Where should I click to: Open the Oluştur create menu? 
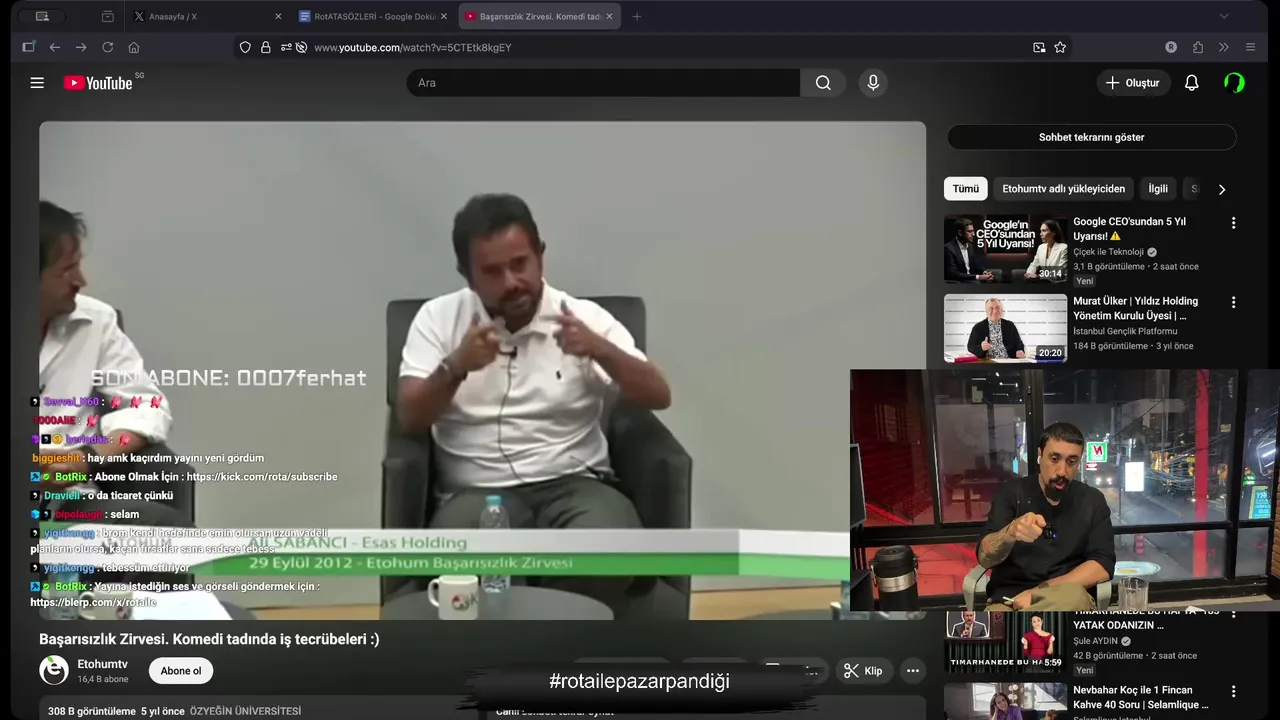1133,83
